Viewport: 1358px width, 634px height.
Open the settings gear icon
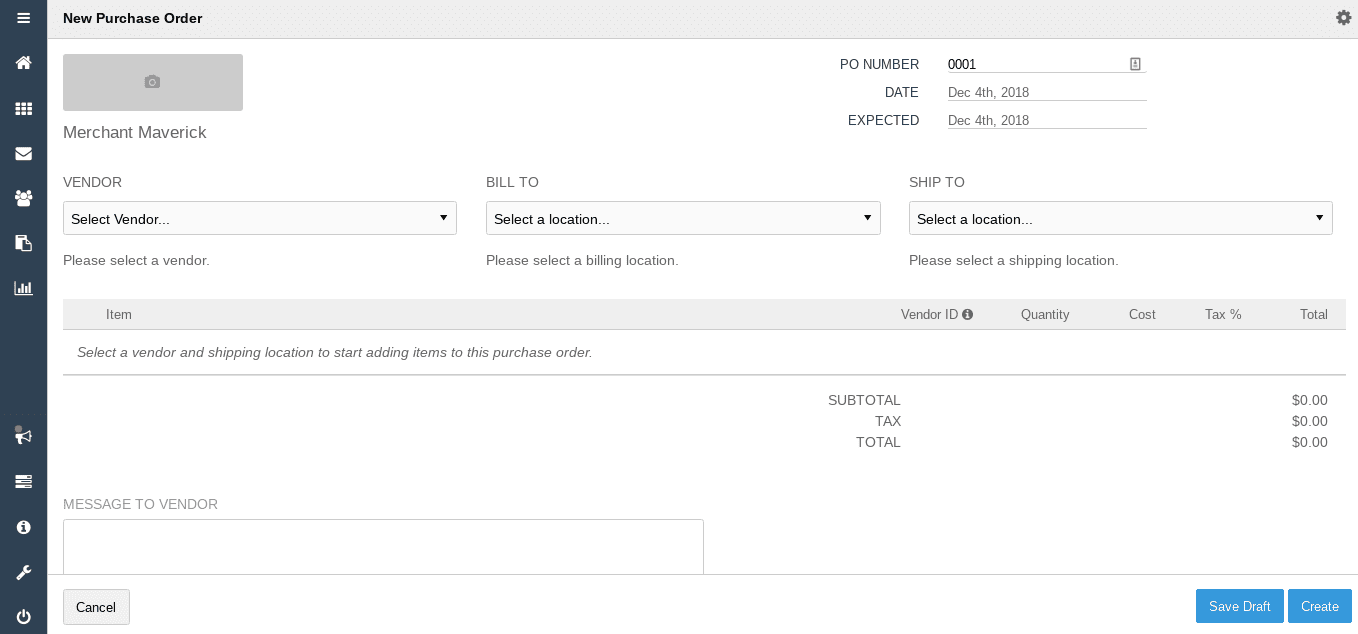(1343, 18)
